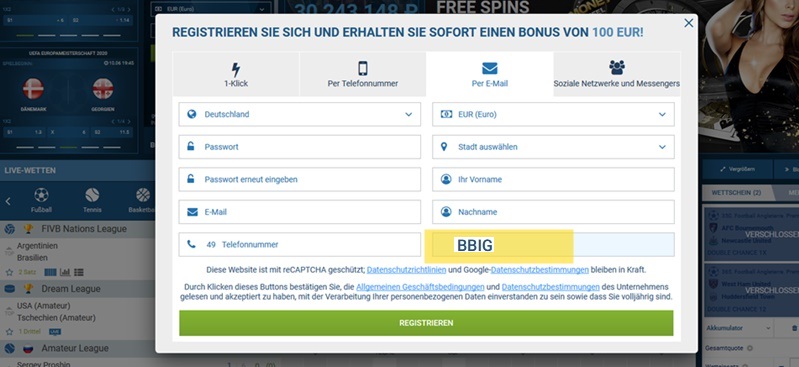Go to previous sports with left arrow
The height and width of the screenshot is (367, 799).
8,201
